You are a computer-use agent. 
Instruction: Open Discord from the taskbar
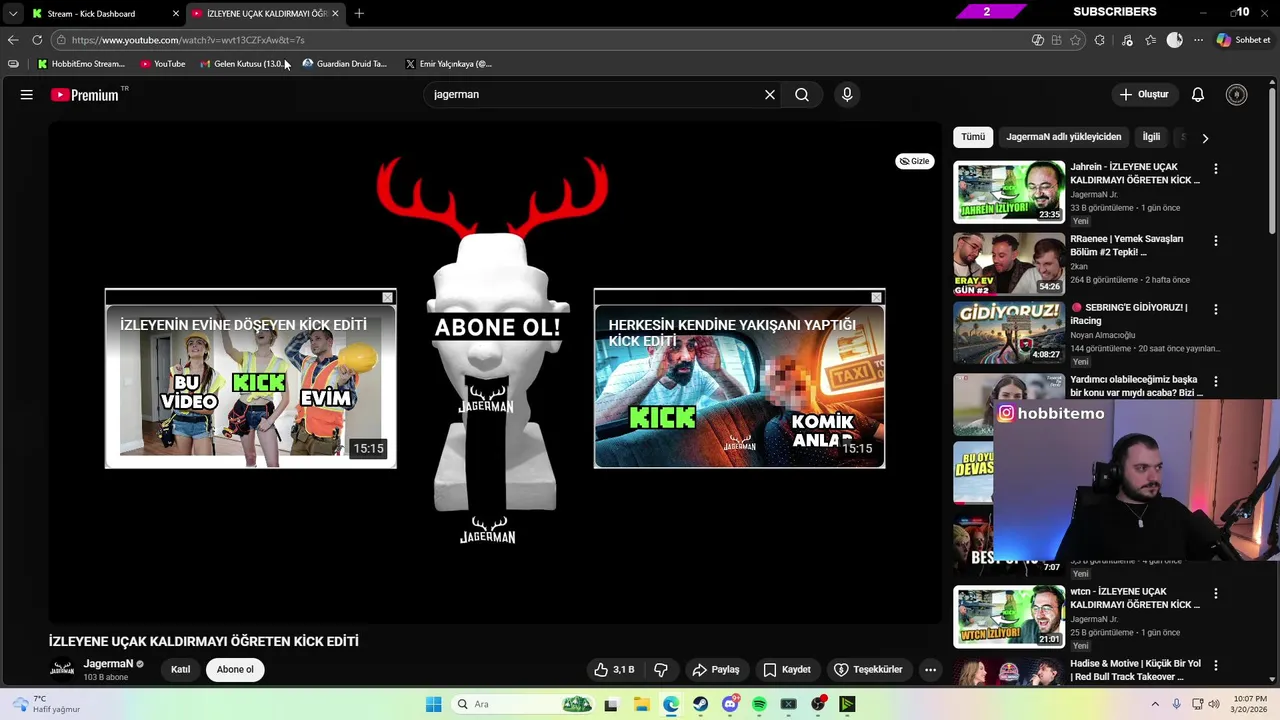pos(730,704)
